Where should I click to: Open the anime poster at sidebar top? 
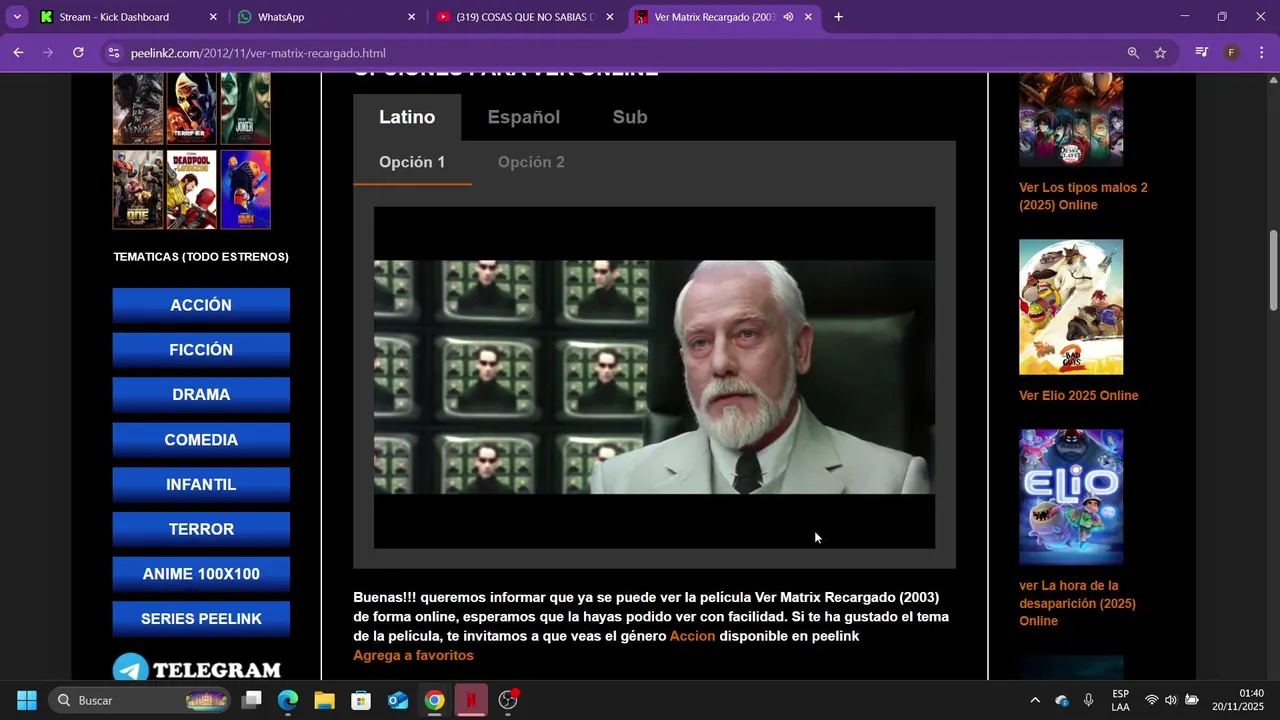[x=1071, y=119]
